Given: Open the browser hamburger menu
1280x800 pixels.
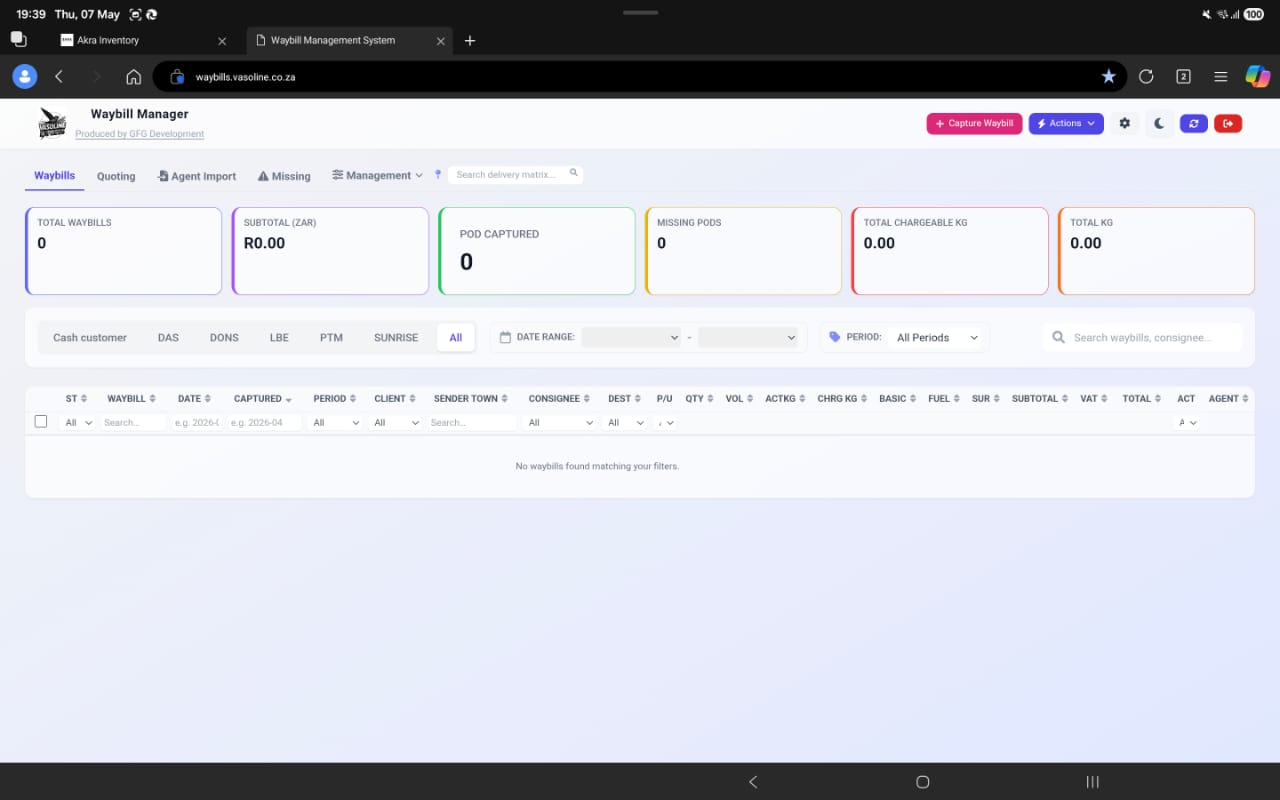Looking at the screenshot, I should point(1220,76).
